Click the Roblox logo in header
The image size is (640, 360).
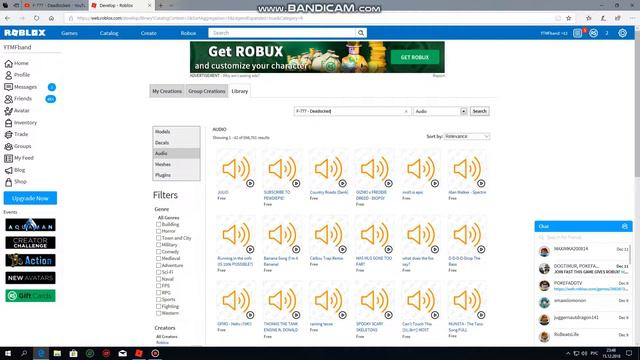pyautogui.click(x=25, y=33)
